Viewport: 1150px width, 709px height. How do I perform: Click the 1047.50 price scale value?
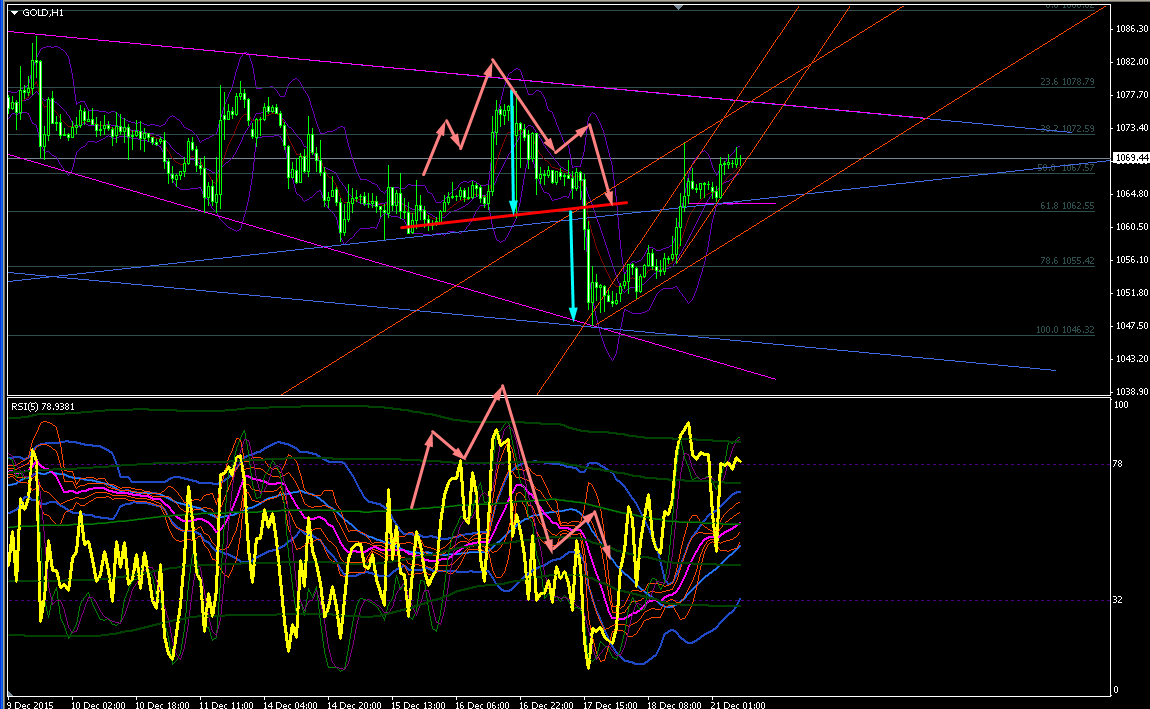tap(1132, 326)
